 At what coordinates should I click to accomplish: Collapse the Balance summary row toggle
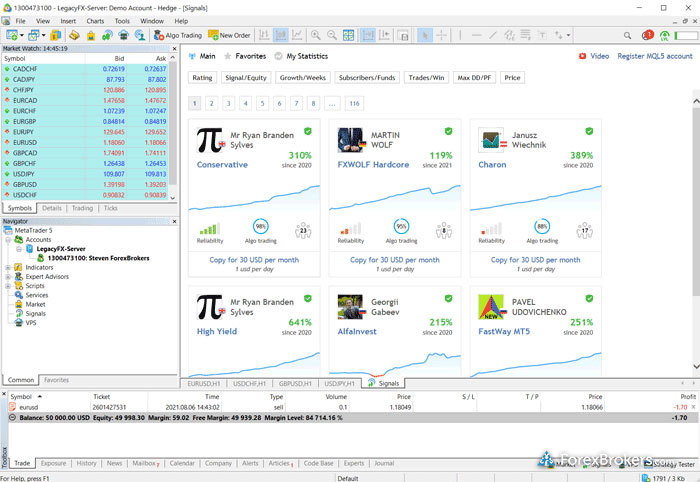click(x=12, y=418)
